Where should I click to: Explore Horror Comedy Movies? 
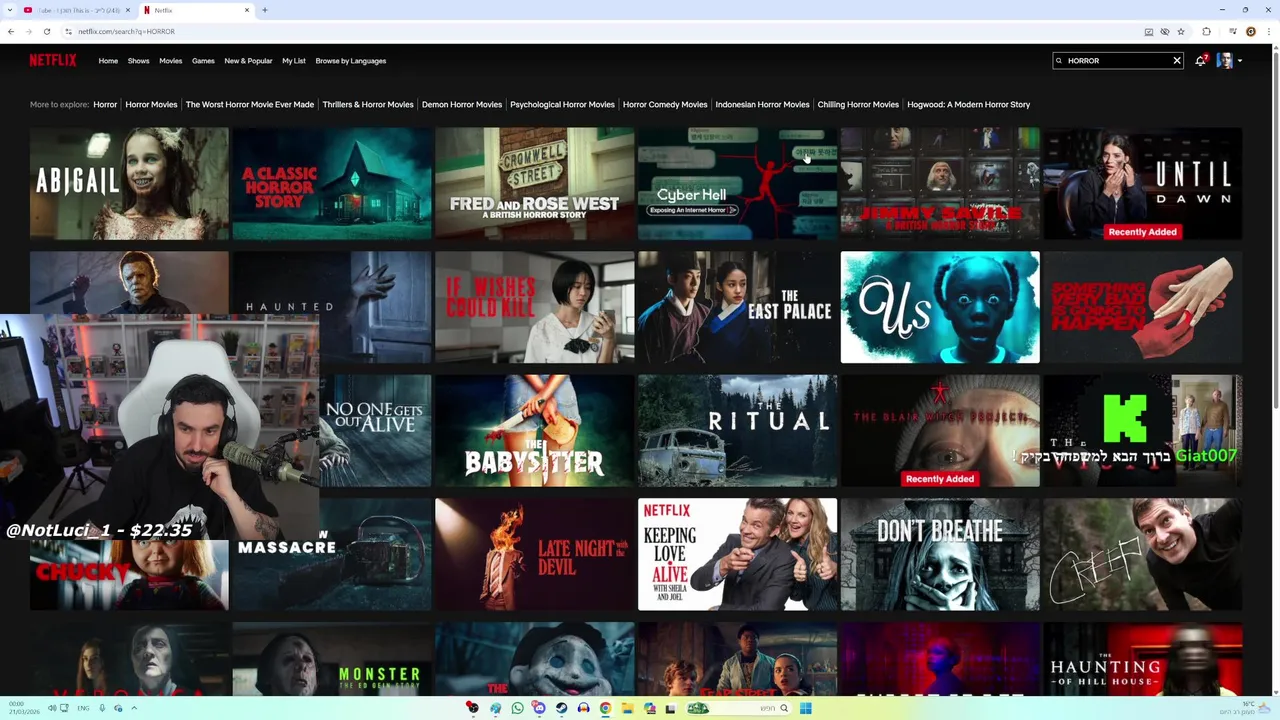pyautogui.click(x=665, y=104)
